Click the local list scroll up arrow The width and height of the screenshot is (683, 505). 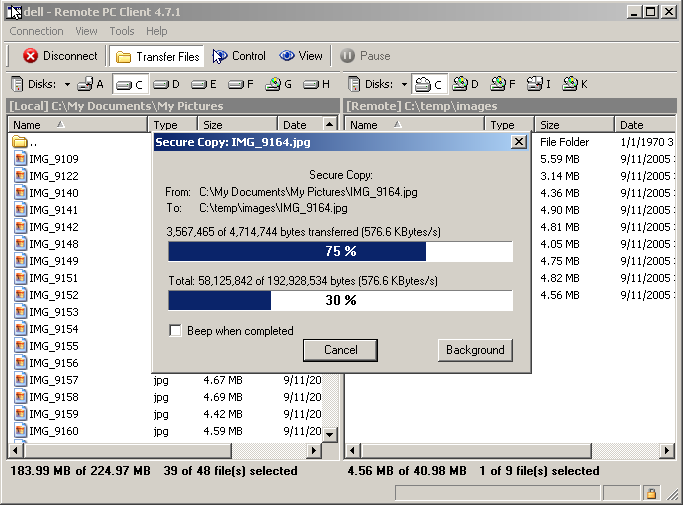(x=330, y=125)
